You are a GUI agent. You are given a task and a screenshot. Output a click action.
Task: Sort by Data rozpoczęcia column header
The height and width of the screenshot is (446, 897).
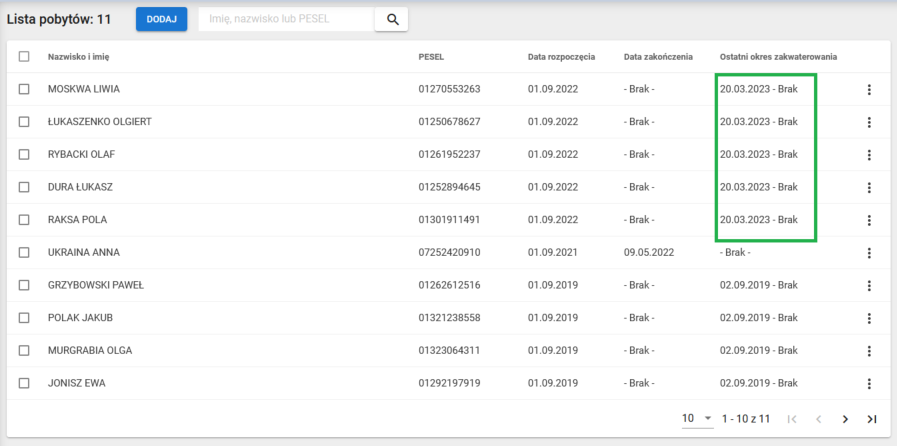(x=561, y=57)
